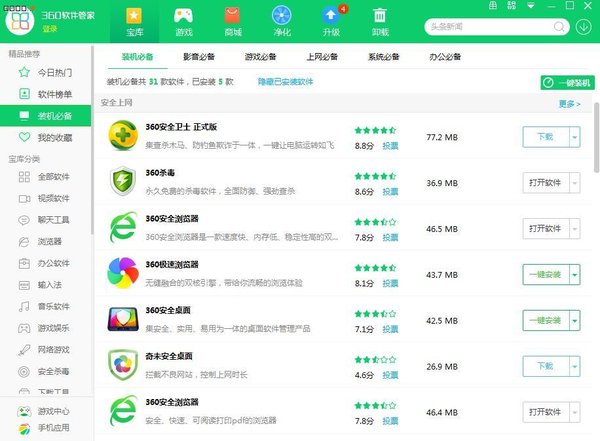Open the 聊天工具 category

click(46, 220)
